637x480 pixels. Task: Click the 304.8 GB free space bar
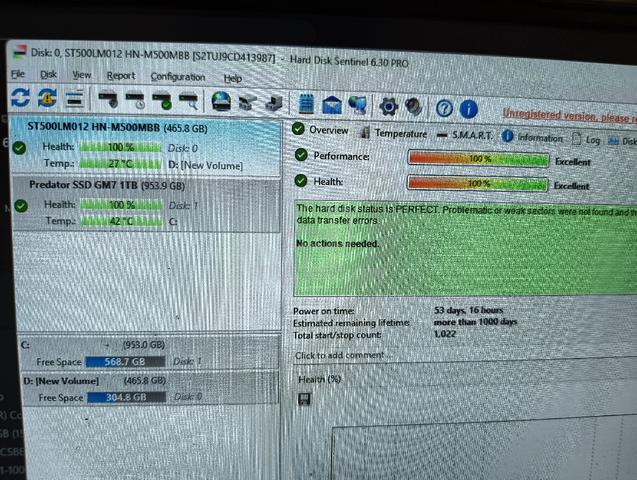[x=126, y=397]
